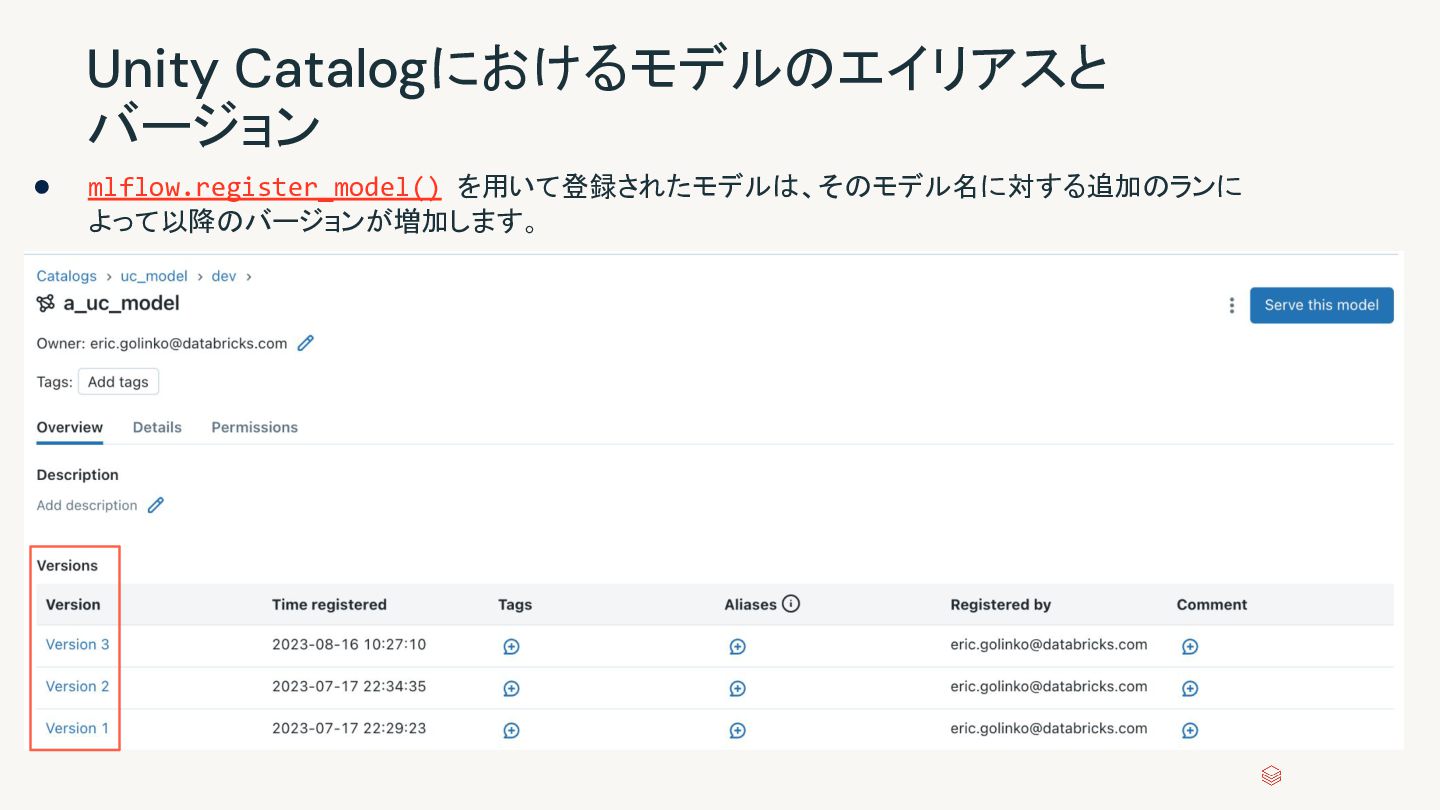
Task: Switch to the Details tab
Action: pos(157,427)
